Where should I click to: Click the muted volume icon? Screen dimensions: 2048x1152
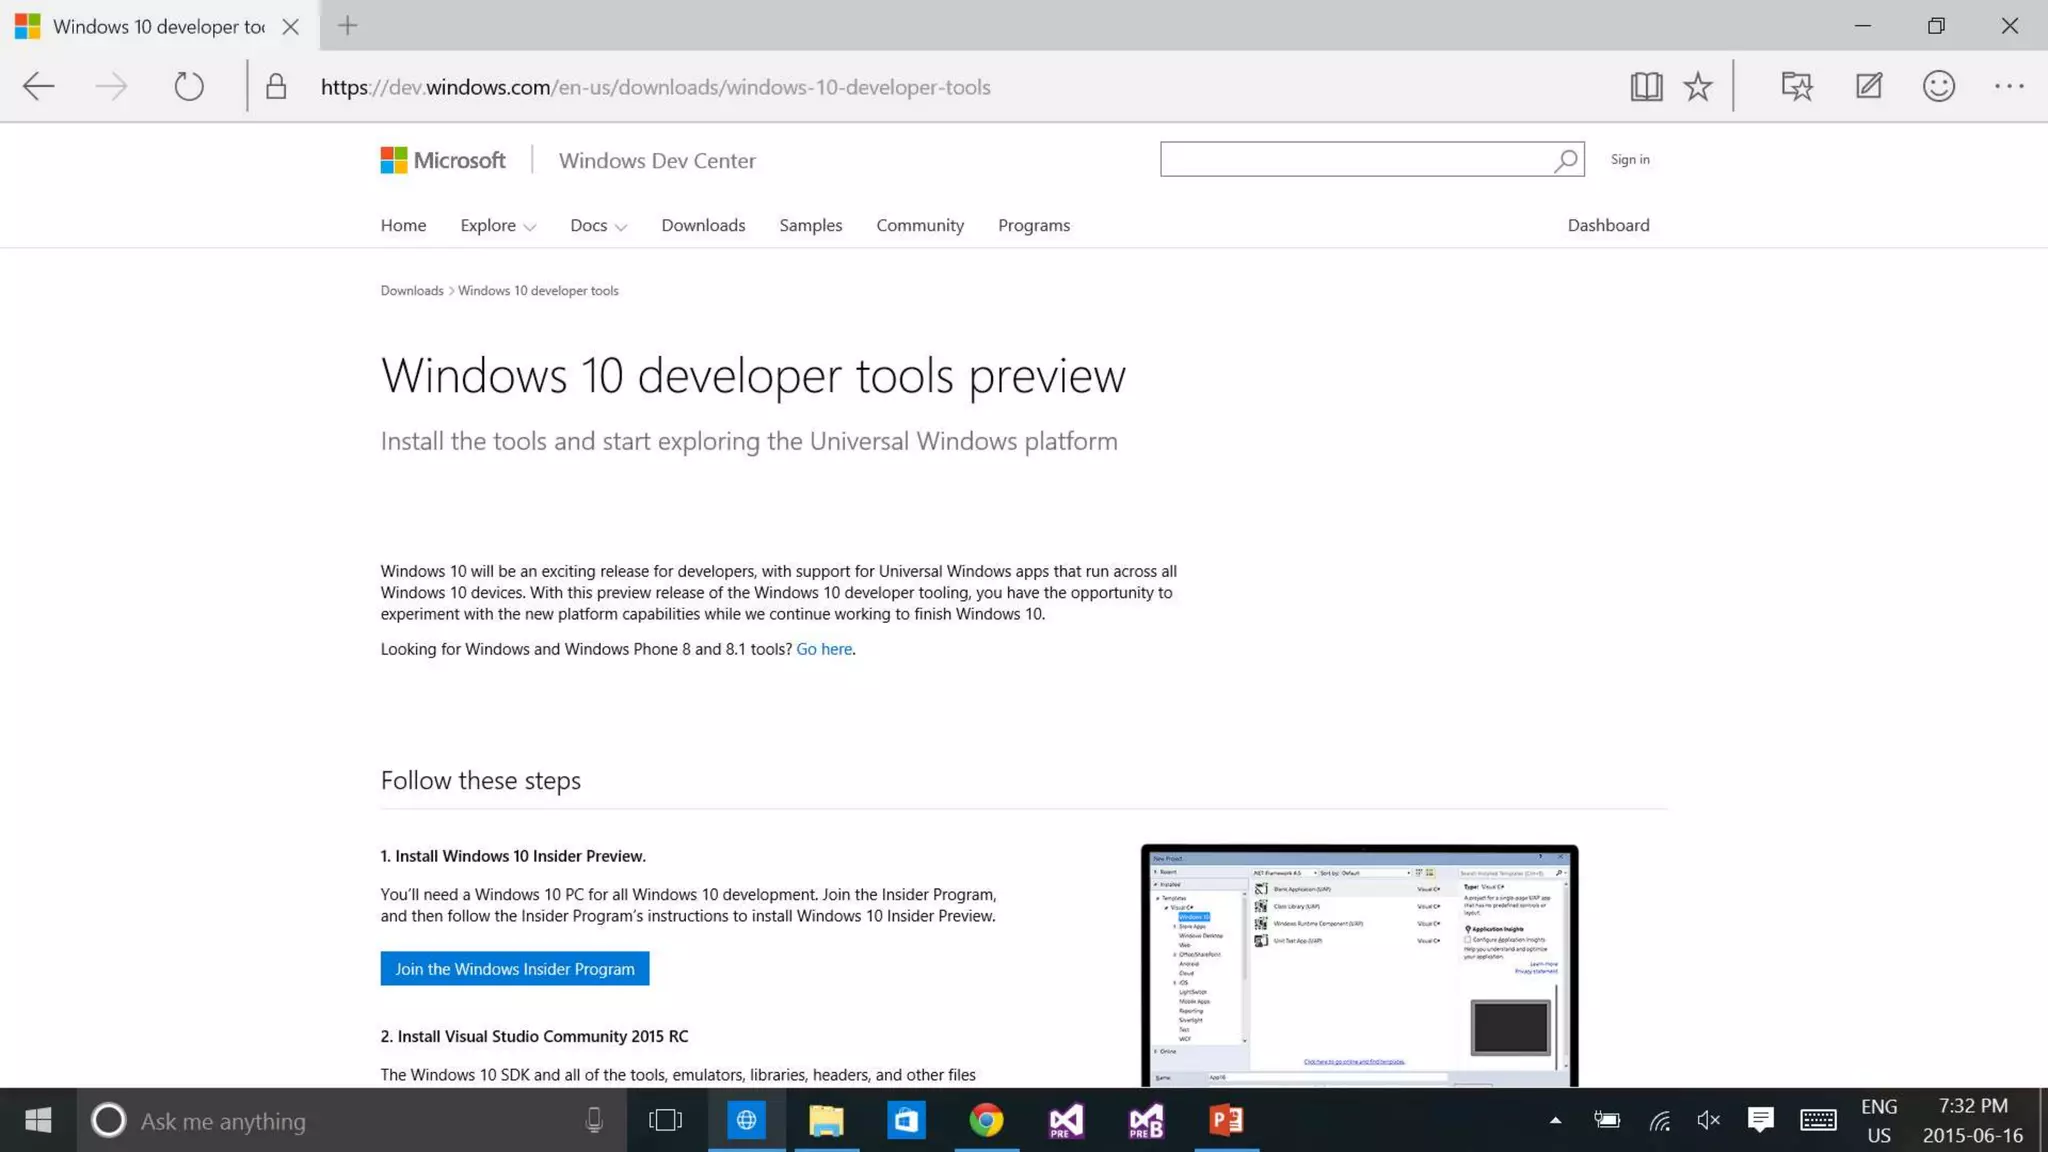point(1709,1120)
